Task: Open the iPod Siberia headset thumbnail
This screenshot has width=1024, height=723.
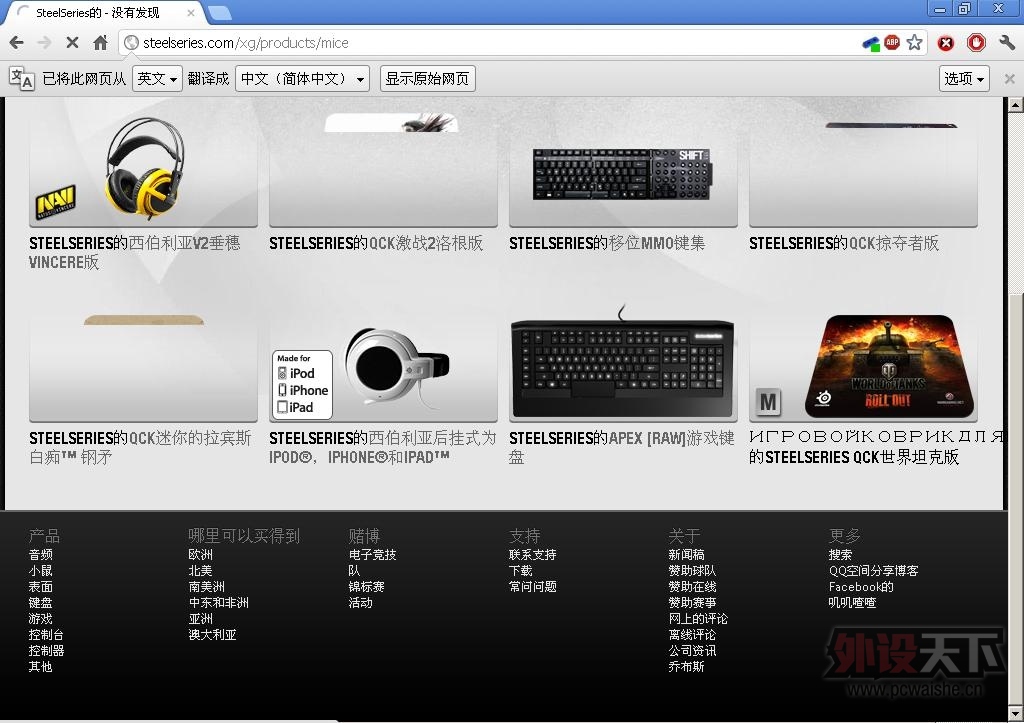Action: 397,368
